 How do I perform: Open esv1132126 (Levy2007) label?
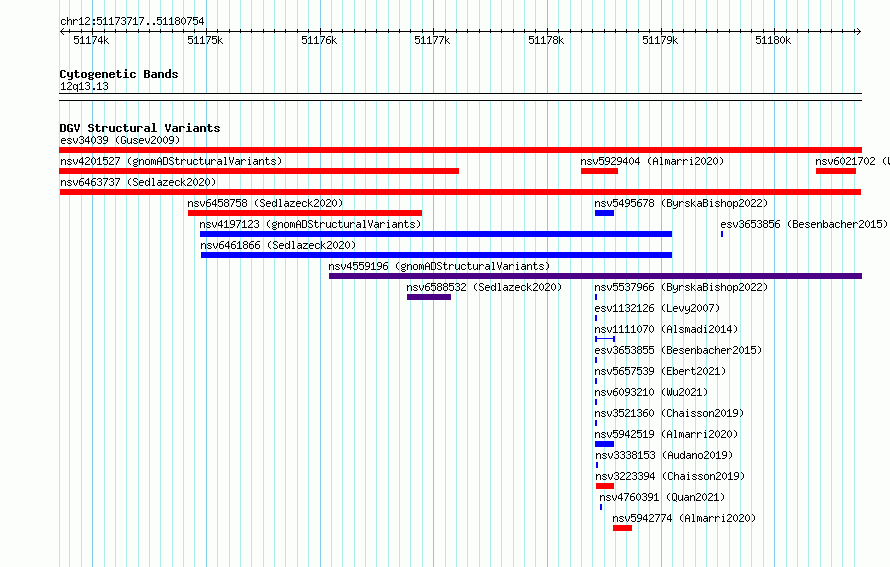pos(657,308)
